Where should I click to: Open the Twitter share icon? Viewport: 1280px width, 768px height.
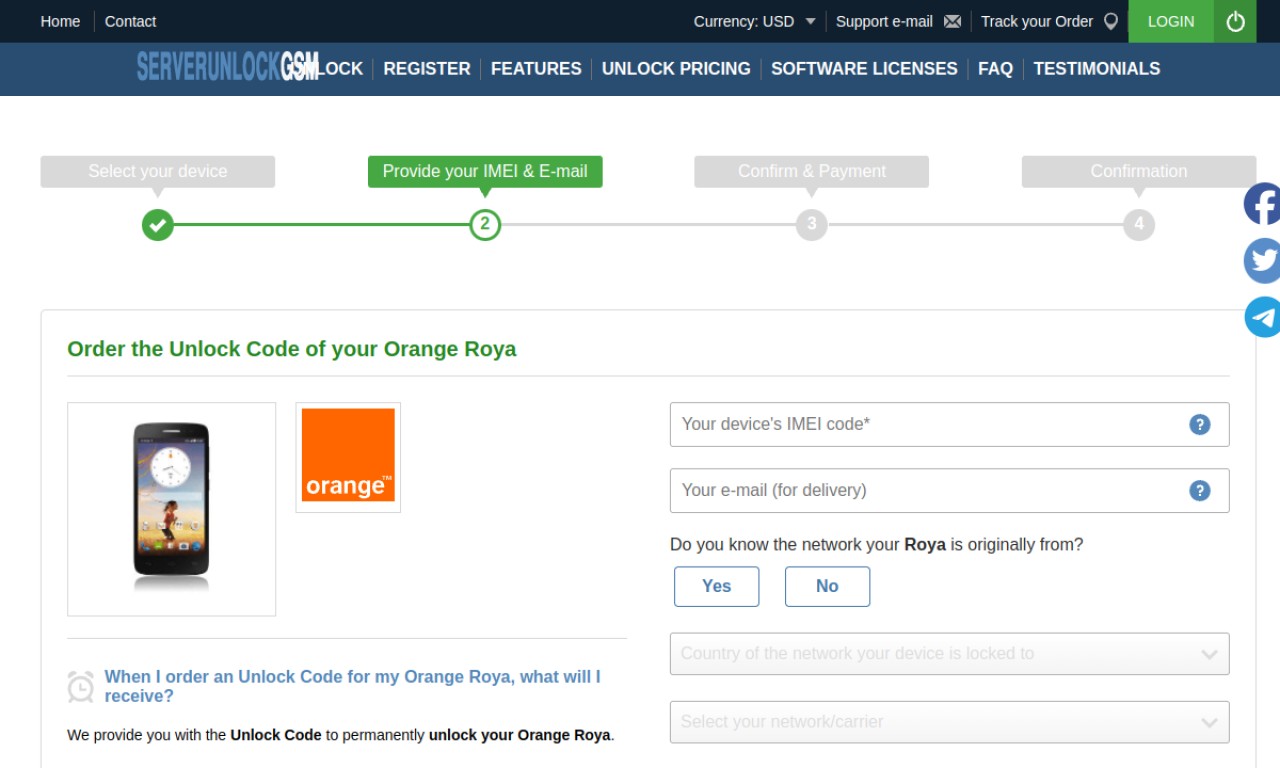point(1262,260)
